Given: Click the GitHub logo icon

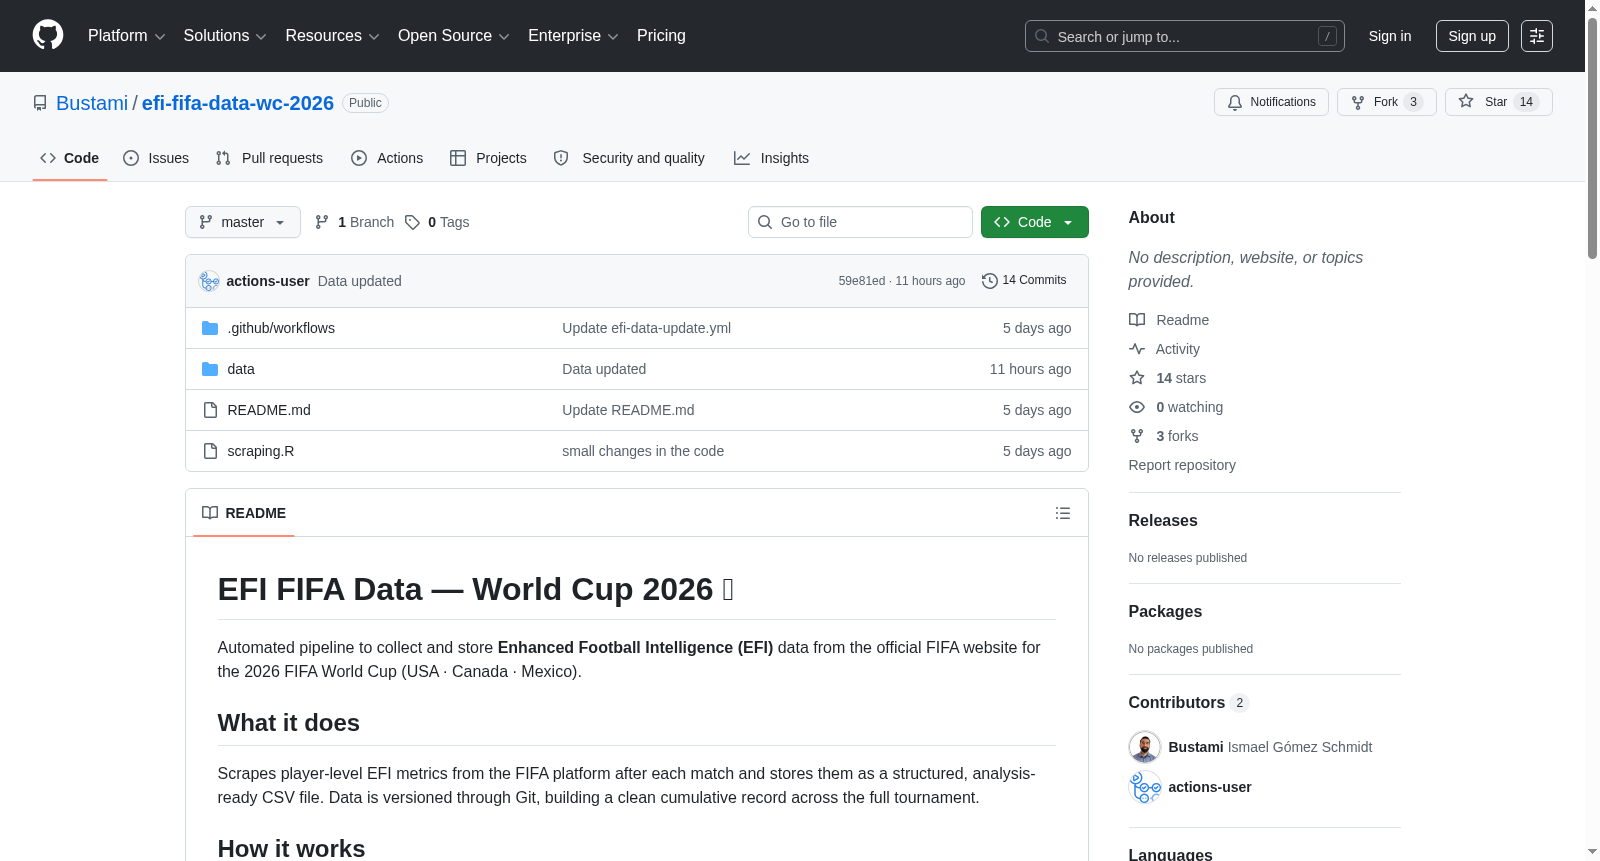Looking at the screenshot, I should (48, 35).
